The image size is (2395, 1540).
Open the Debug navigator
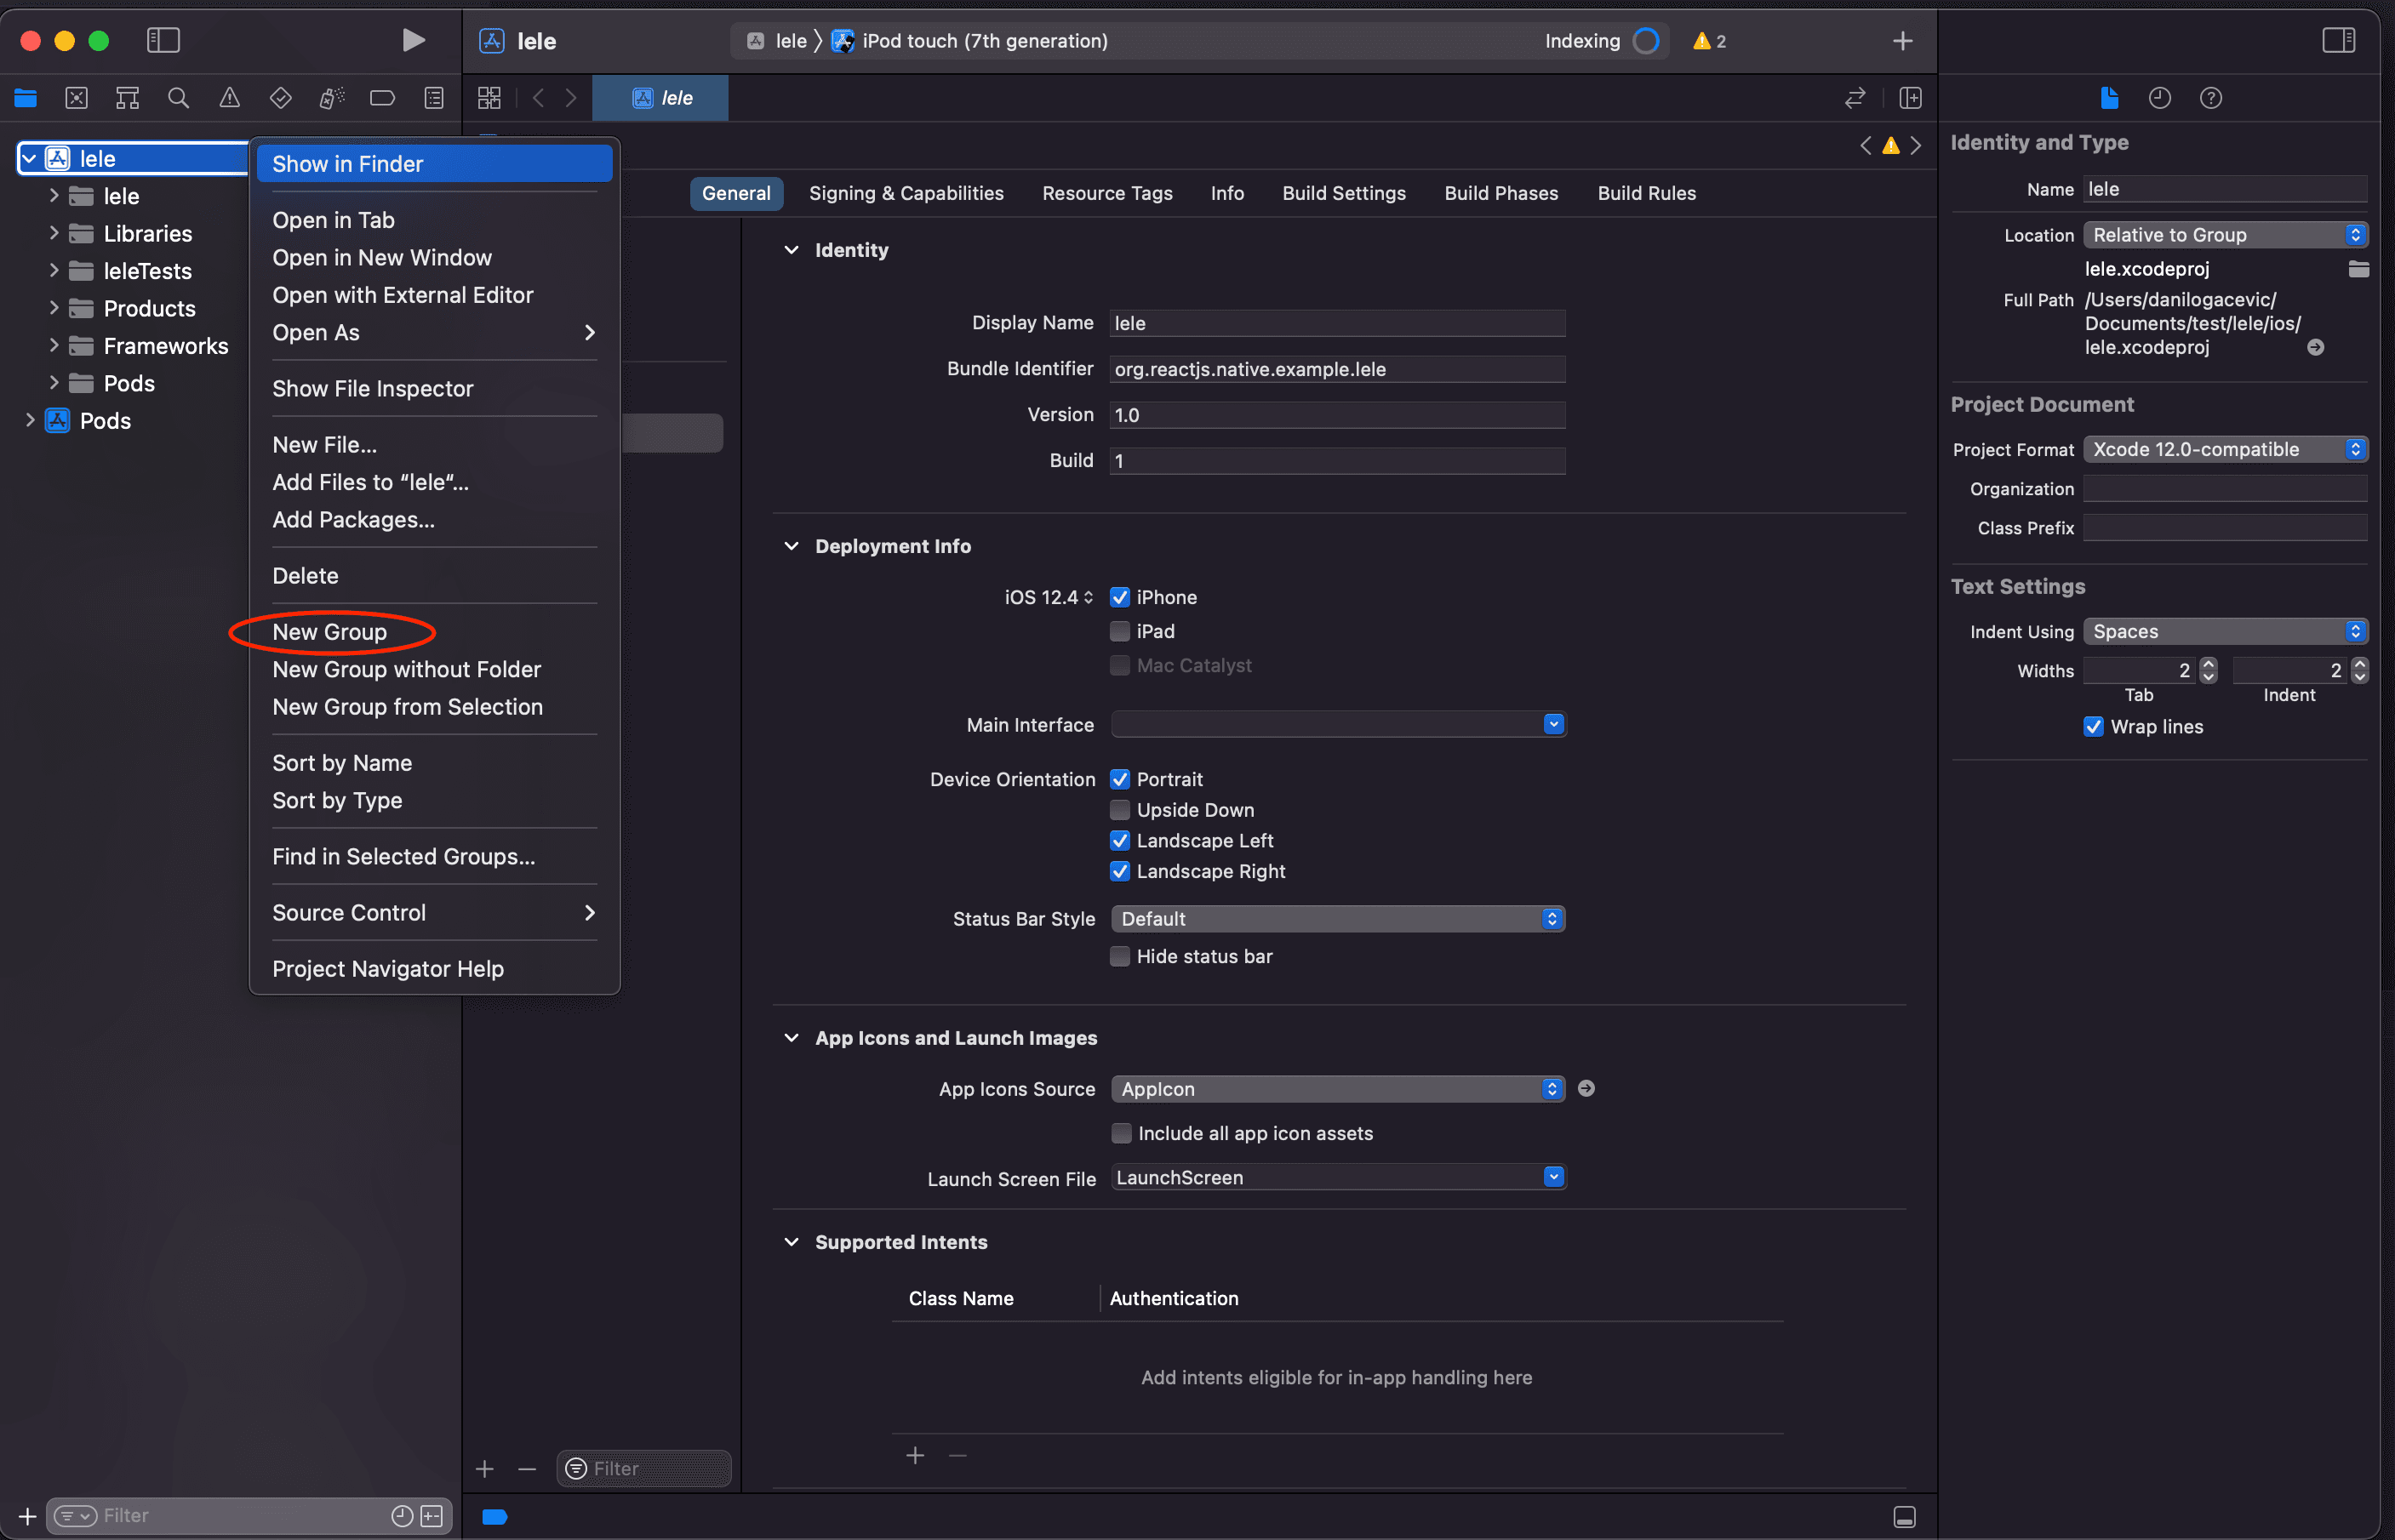click(332, 98)
